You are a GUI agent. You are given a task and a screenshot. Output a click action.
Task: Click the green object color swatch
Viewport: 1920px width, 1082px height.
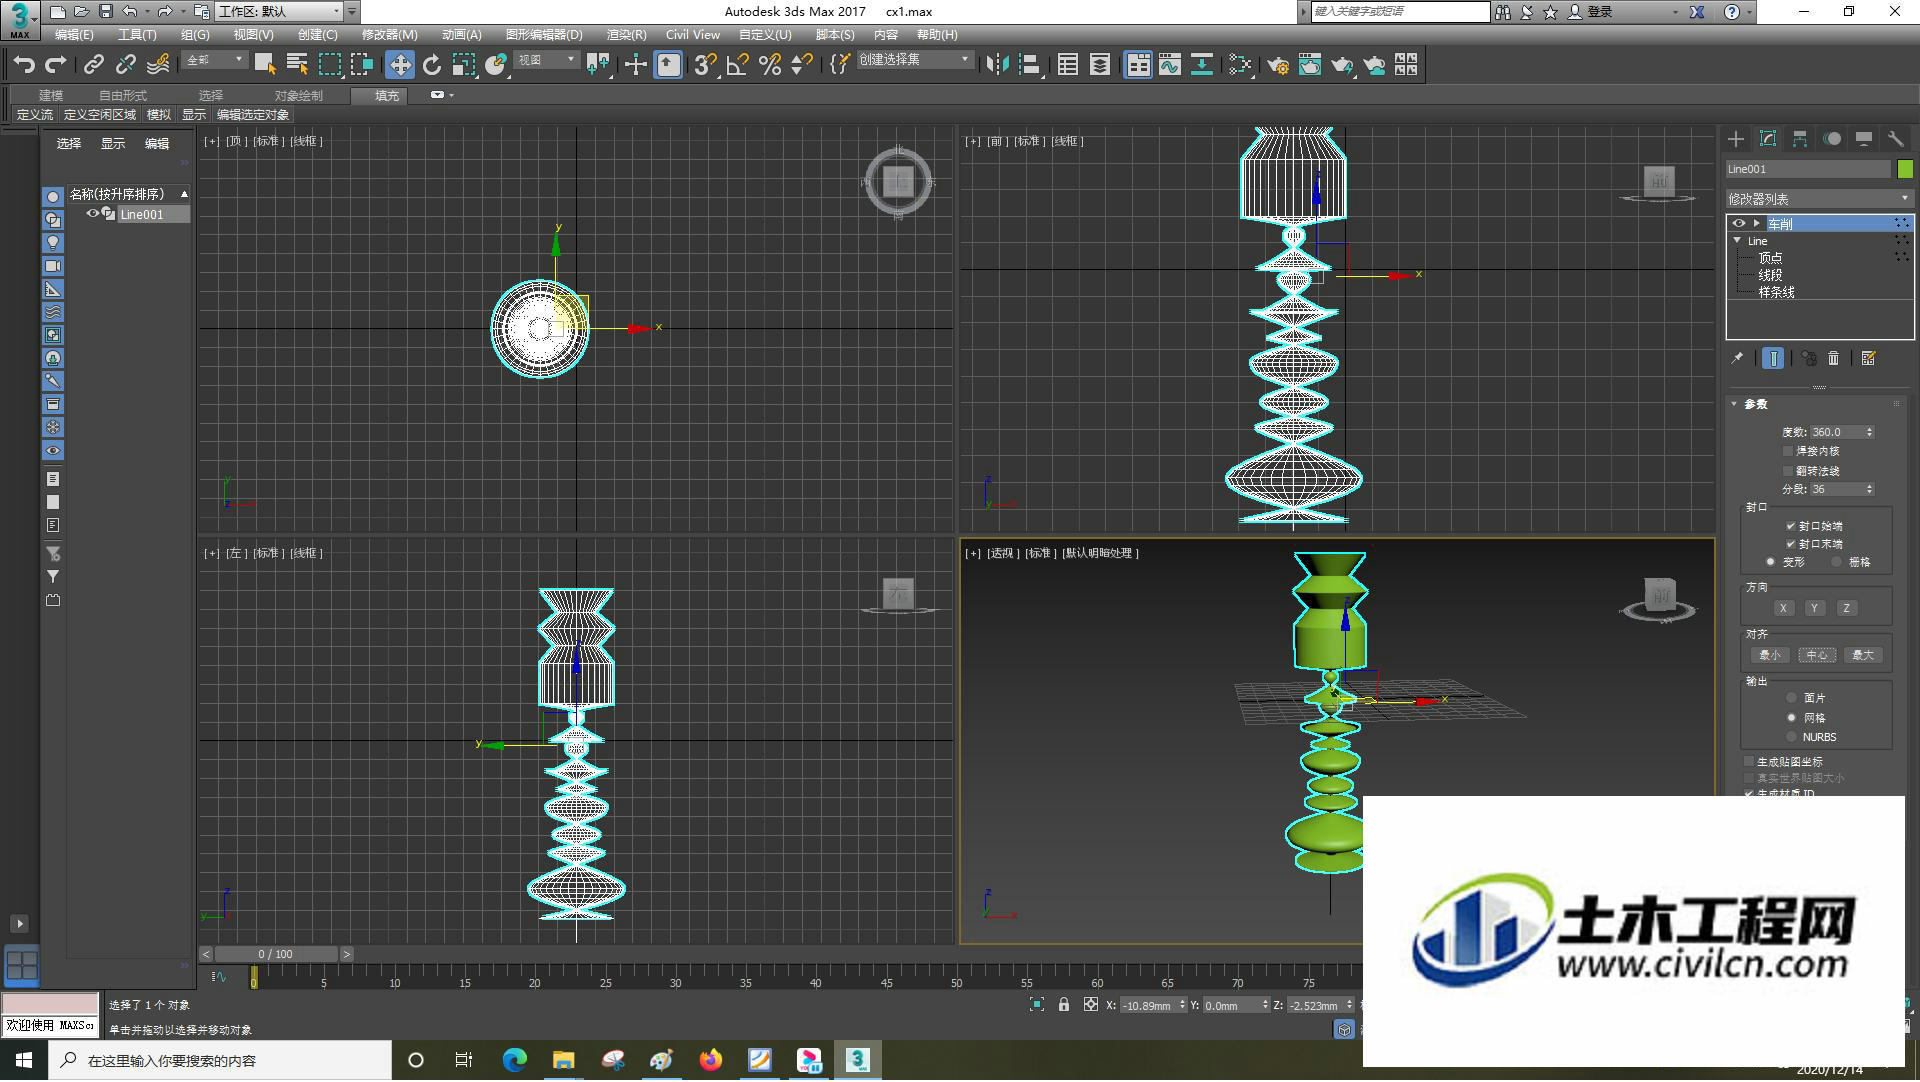(x=1905, y=169)
